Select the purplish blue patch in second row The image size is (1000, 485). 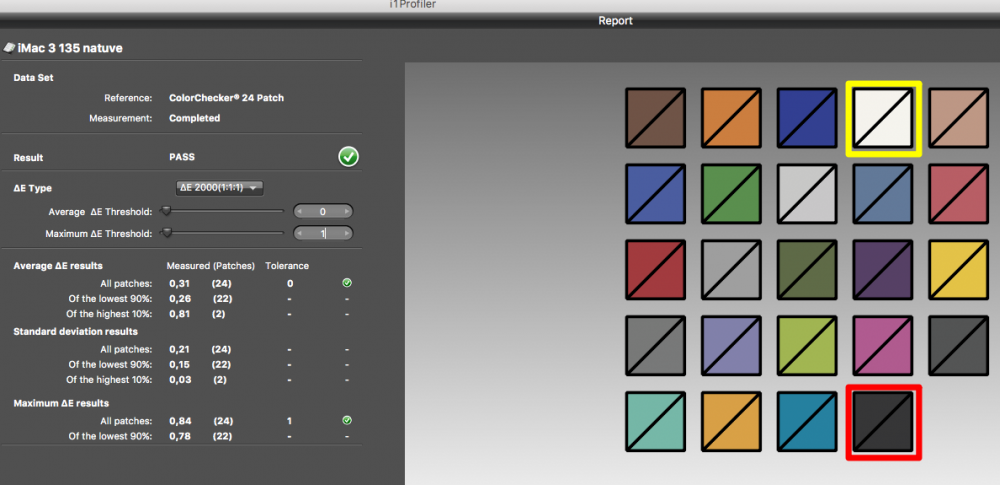tap(655, 194)
